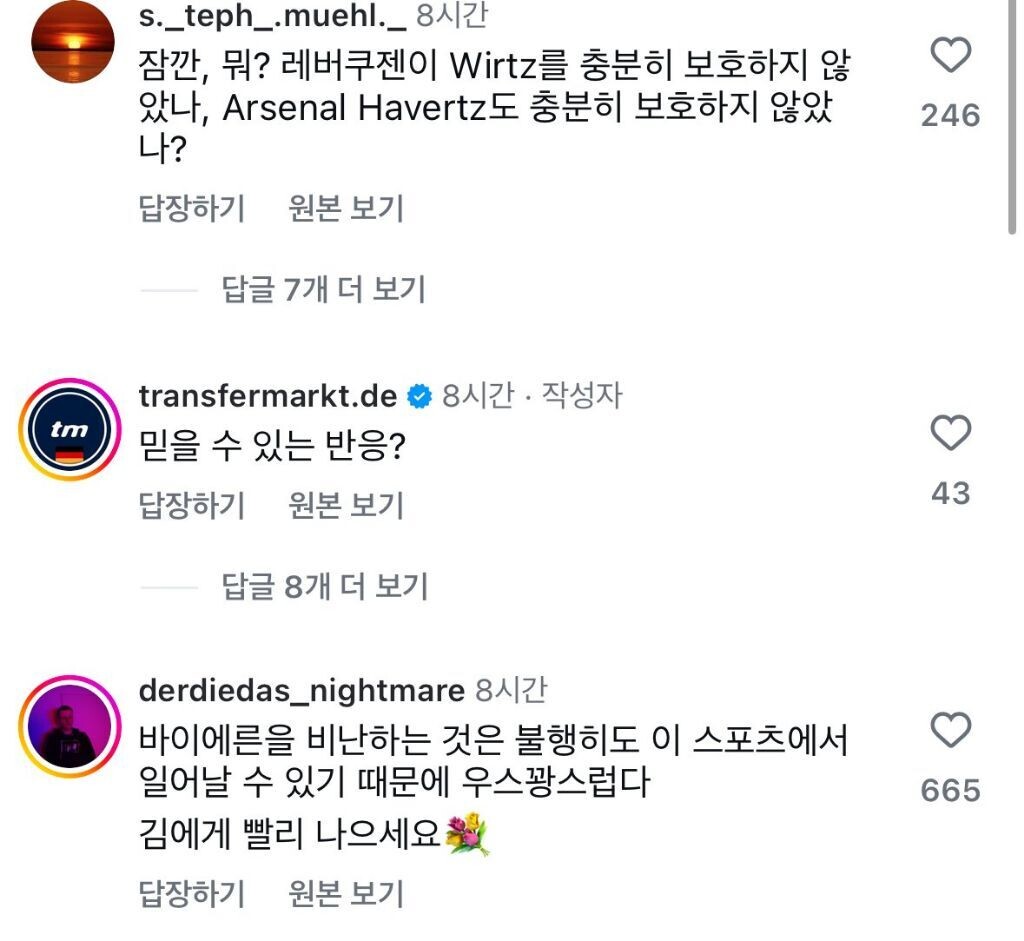Image resolution: width=1024 pixels, height=941 pixels.
Task: Click the comments scrollbar thumb
Action: click(x=1012, y=116)
